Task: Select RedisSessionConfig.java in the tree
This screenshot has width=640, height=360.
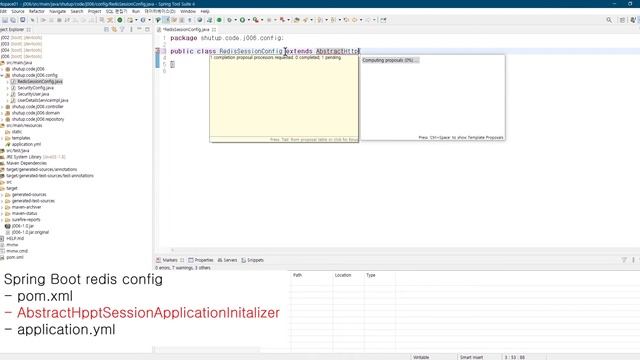Action: (40, 82)
